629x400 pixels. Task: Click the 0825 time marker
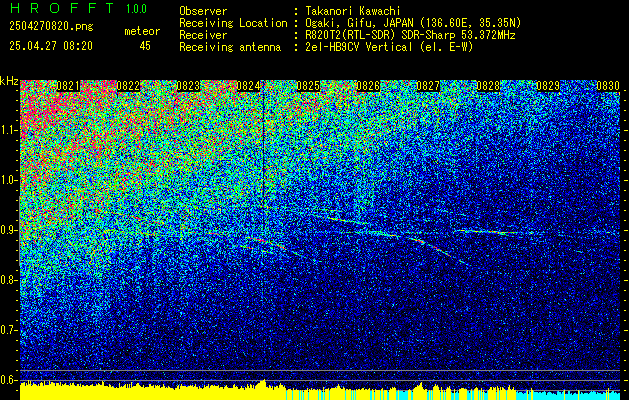(308, 86)
